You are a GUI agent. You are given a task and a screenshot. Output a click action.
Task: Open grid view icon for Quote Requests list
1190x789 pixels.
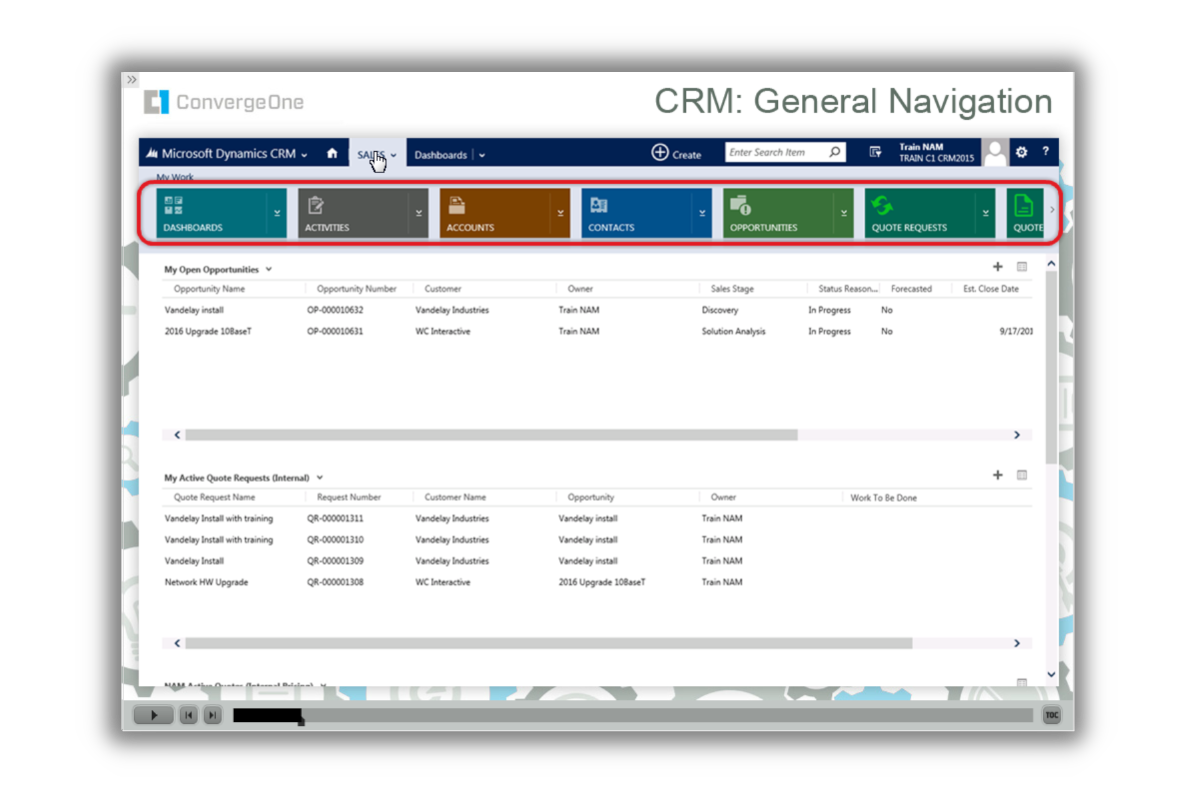pyautogui.click(x=1022, y=475)
